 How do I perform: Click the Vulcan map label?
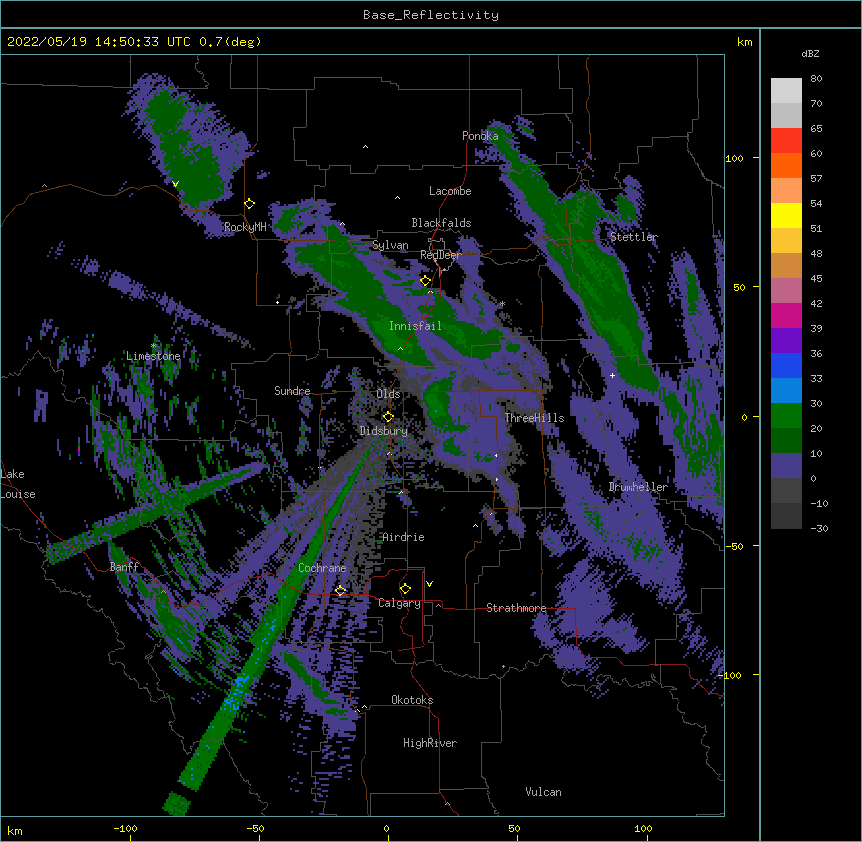543,792
